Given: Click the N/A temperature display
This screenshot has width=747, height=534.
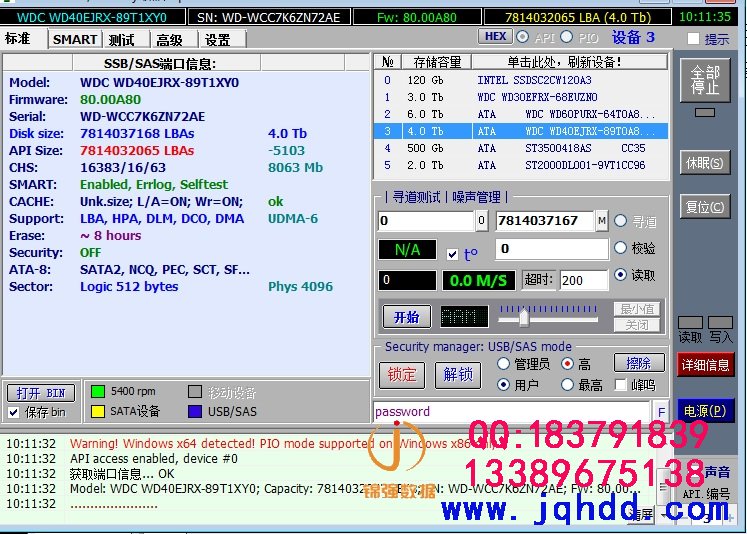Looking at the screenshot, I should pos(407,250).
